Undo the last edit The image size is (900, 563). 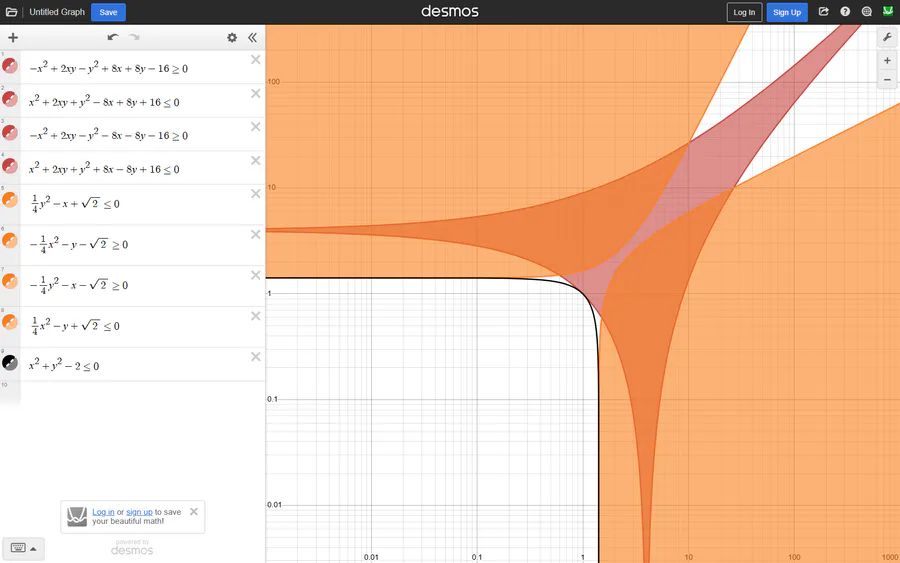click(113, 37)
